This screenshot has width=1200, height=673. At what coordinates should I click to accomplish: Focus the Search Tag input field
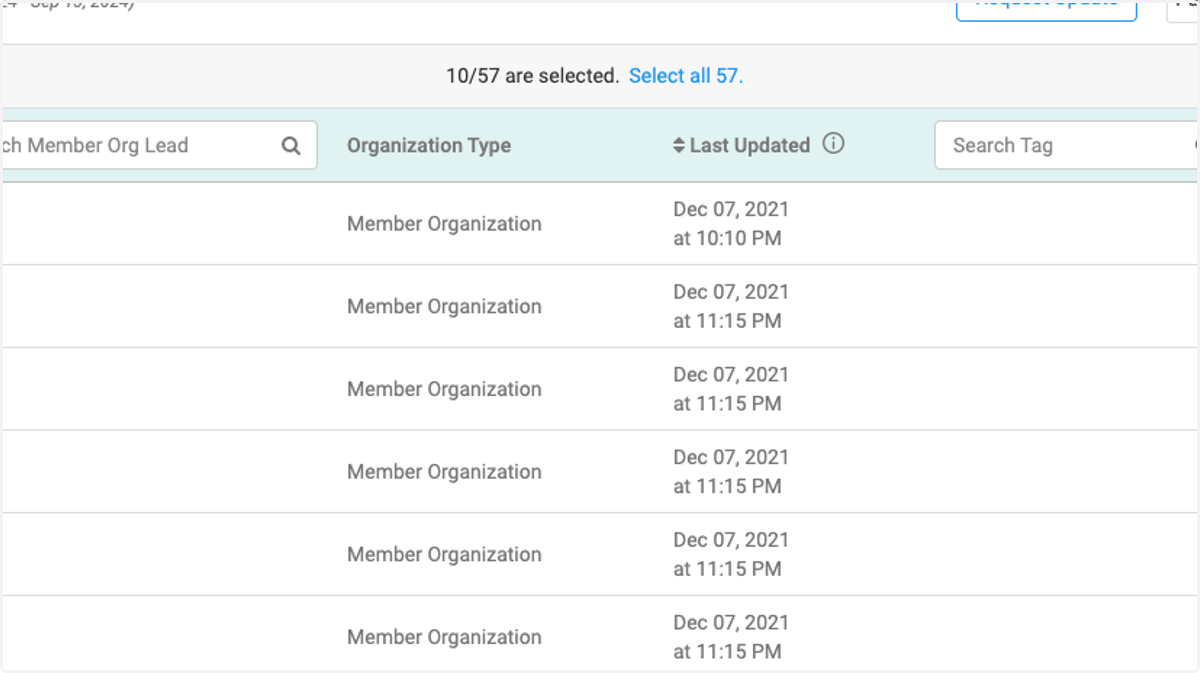pos(1067,145)
